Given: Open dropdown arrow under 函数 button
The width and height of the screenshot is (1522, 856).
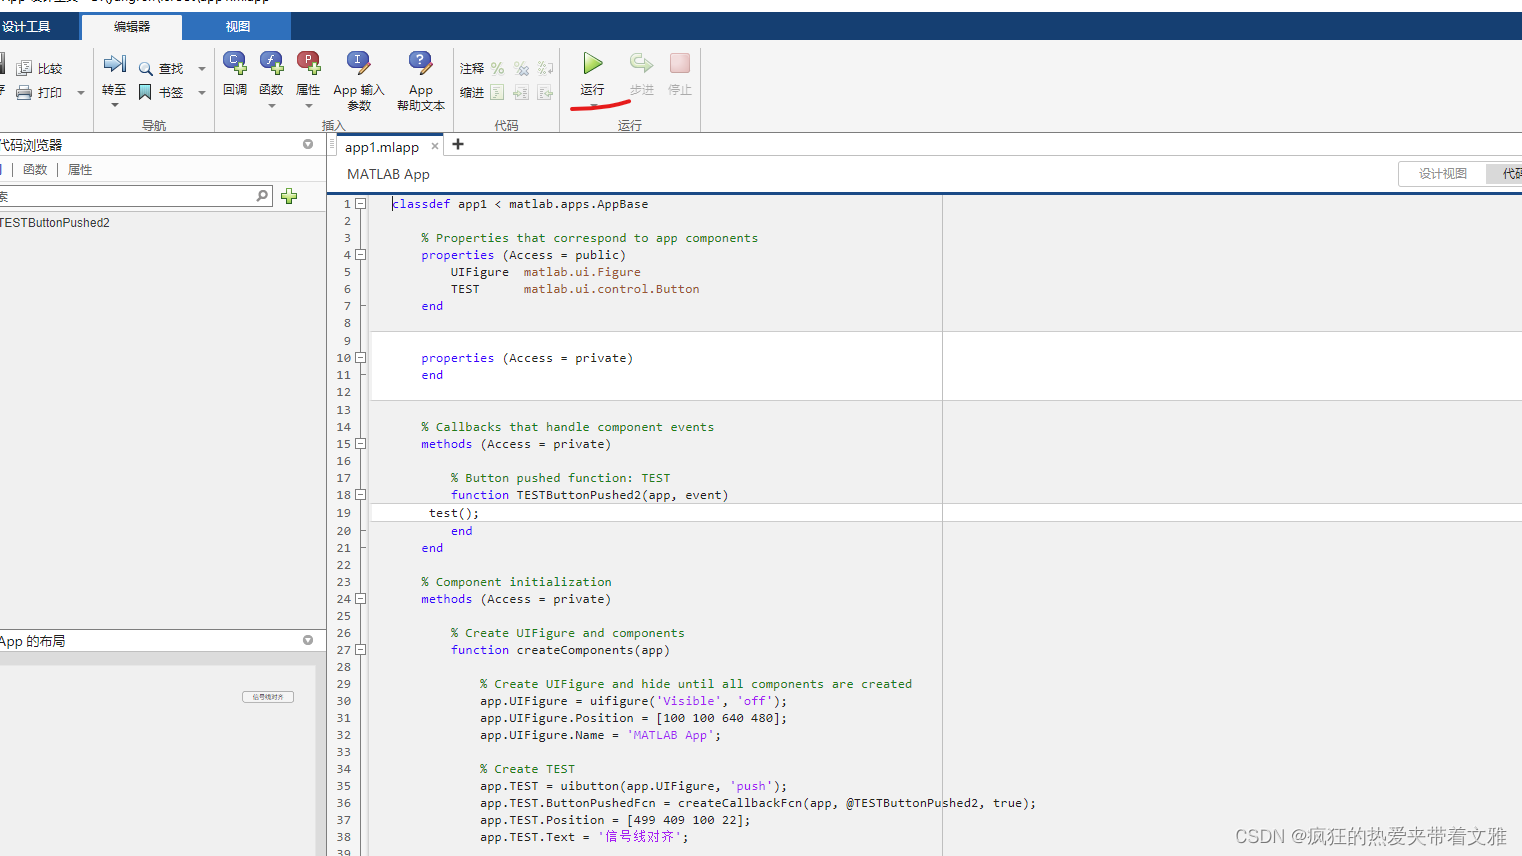Looking at the screenshot, I should click(x=271, y=106).
